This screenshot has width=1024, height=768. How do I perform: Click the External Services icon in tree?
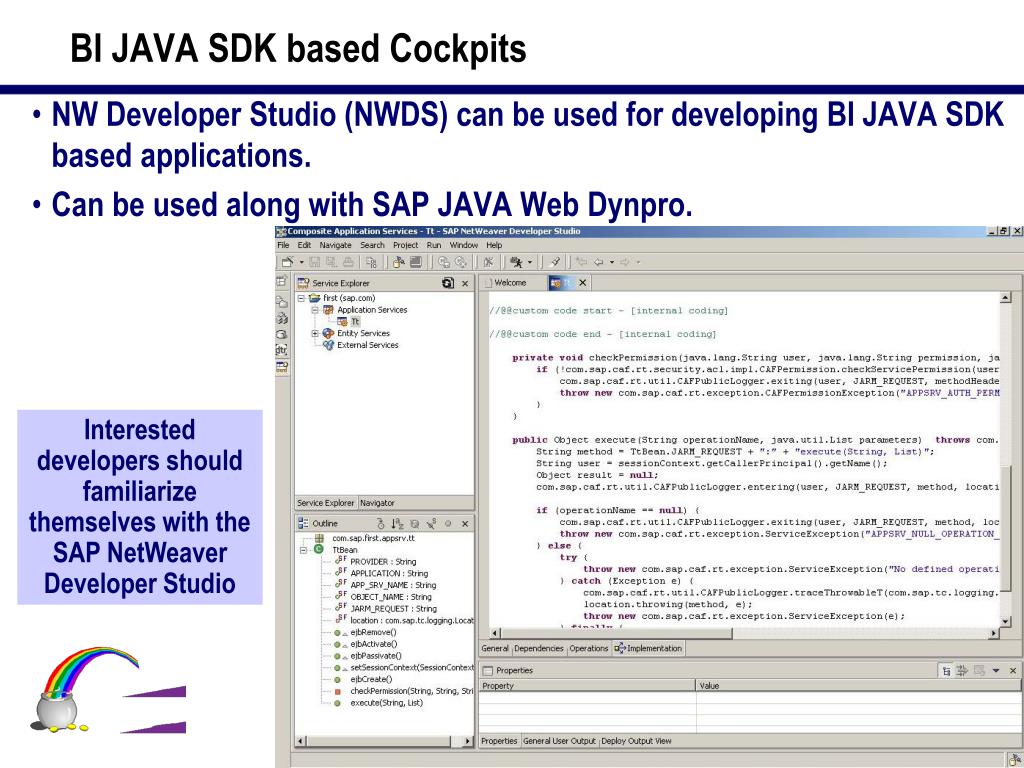[328, 345]
